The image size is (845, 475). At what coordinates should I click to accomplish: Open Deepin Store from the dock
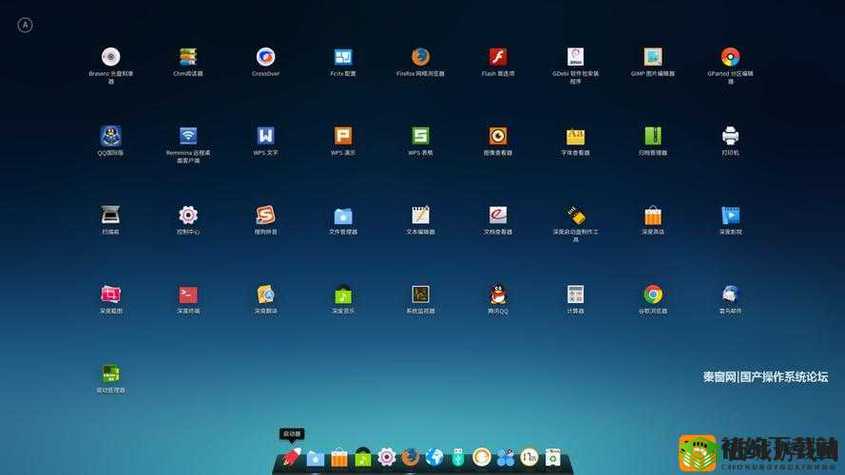tap(339, 458)
